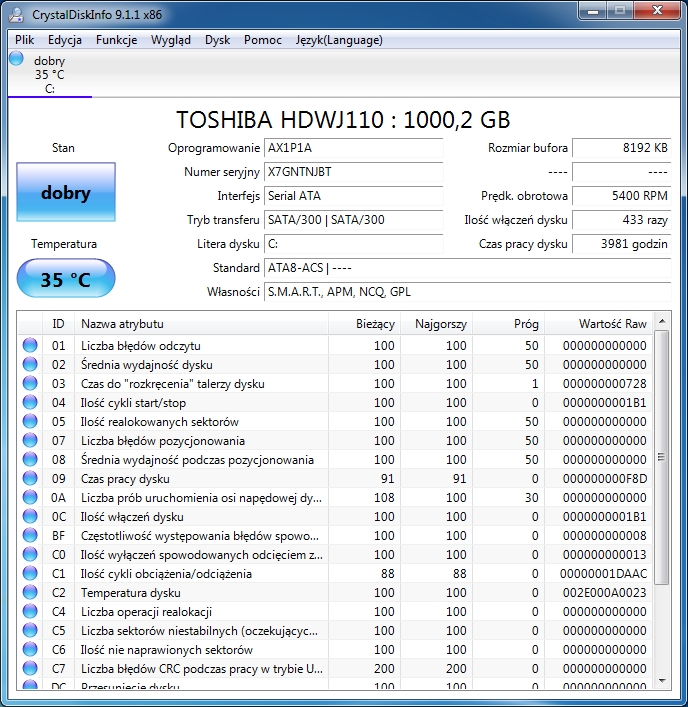The image size is (688, 707).
Task: Click the 35 °C temperature button
Action: pos(66,278)
